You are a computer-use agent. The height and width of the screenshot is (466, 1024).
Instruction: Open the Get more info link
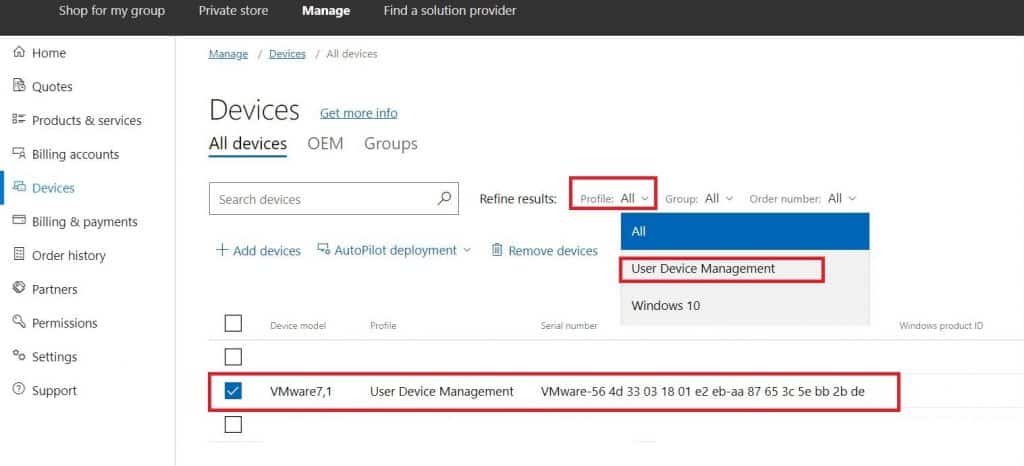pyautogui.click(x=359, y=113)
